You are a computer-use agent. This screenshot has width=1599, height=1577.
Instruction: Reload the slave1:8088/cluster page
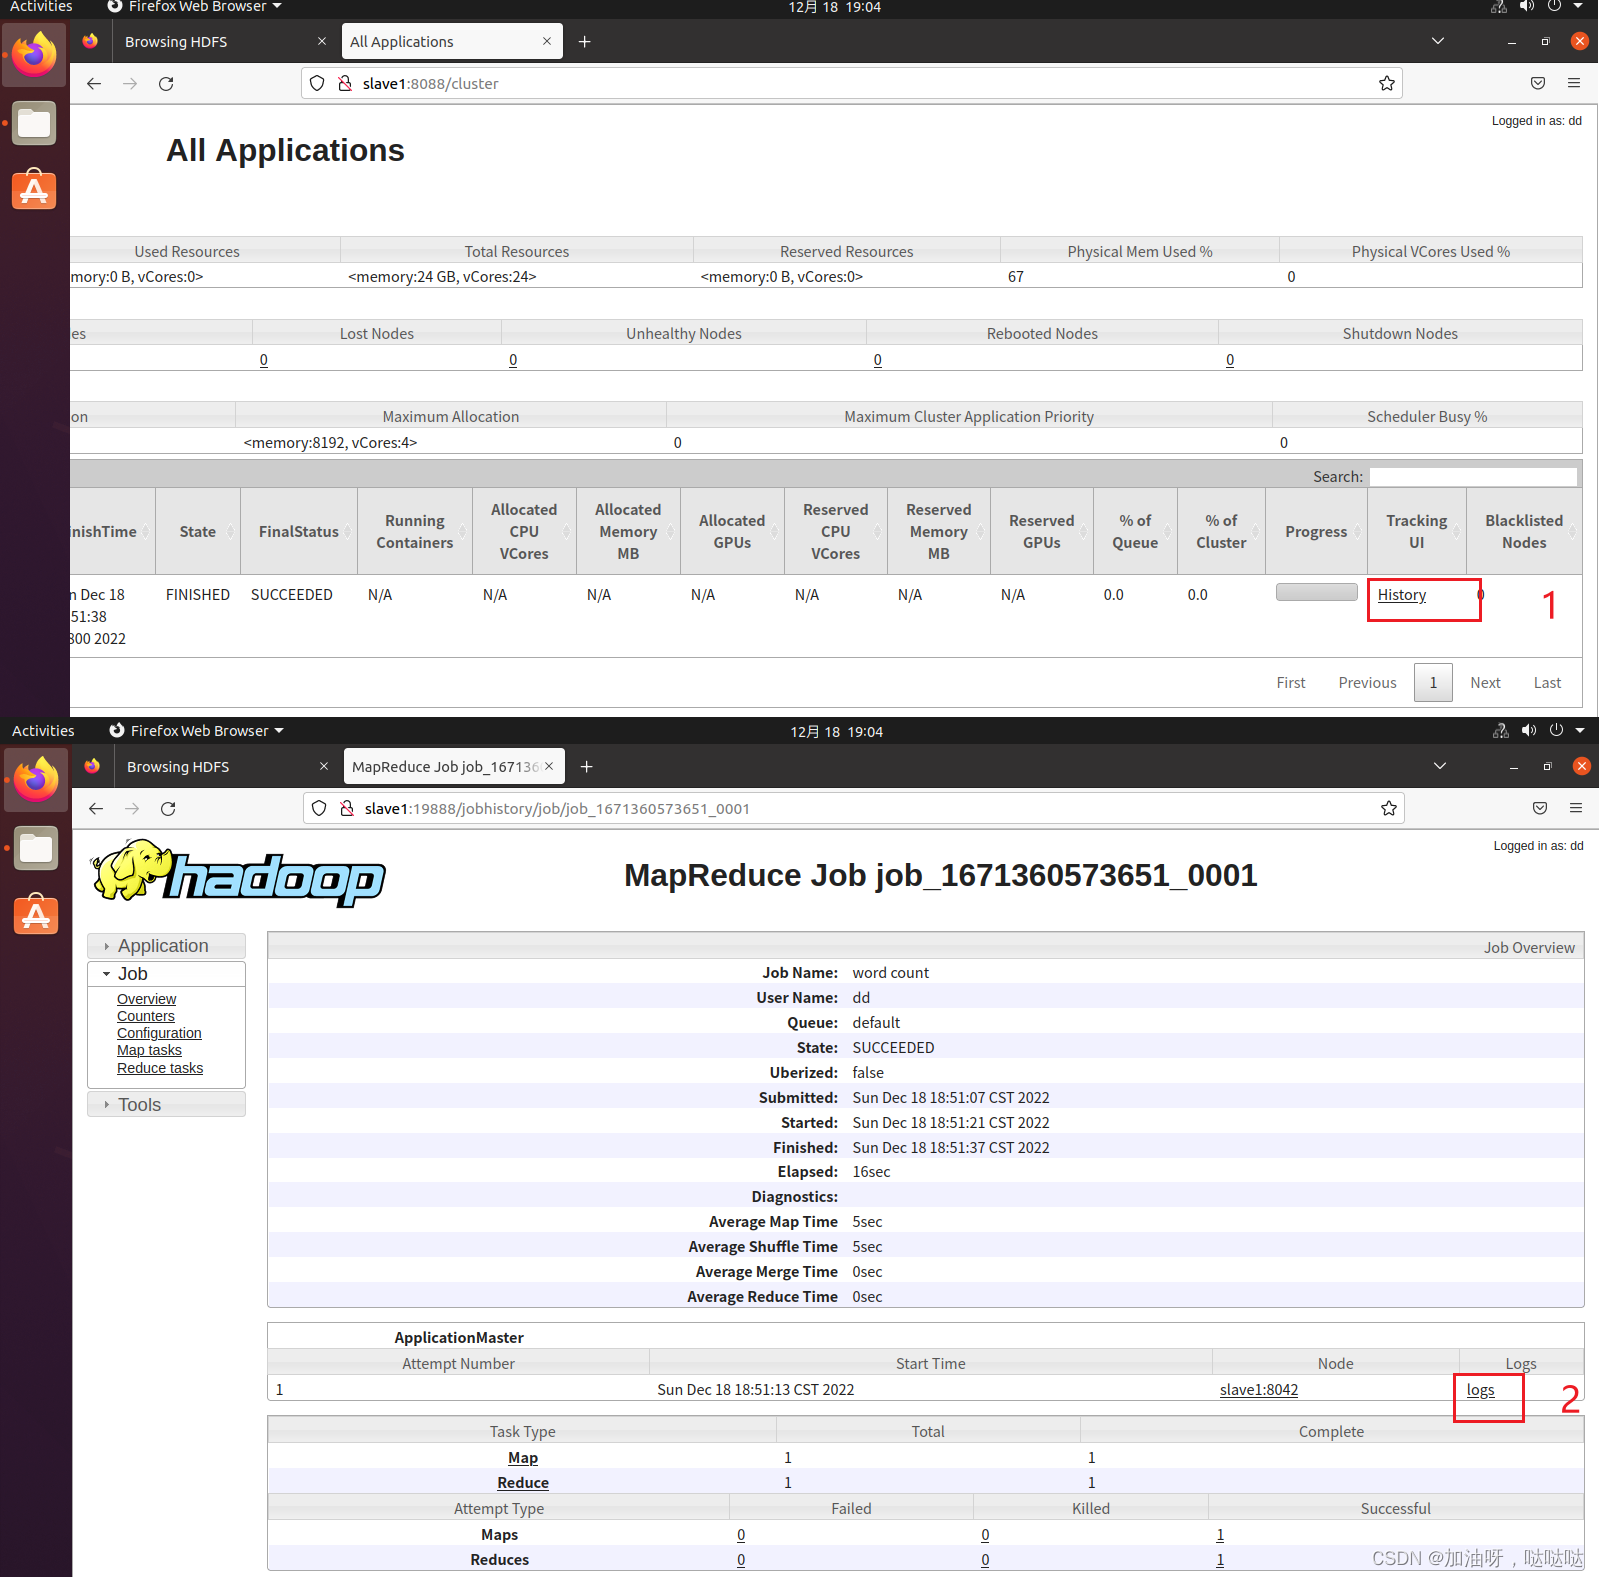[x=166, y=84]
